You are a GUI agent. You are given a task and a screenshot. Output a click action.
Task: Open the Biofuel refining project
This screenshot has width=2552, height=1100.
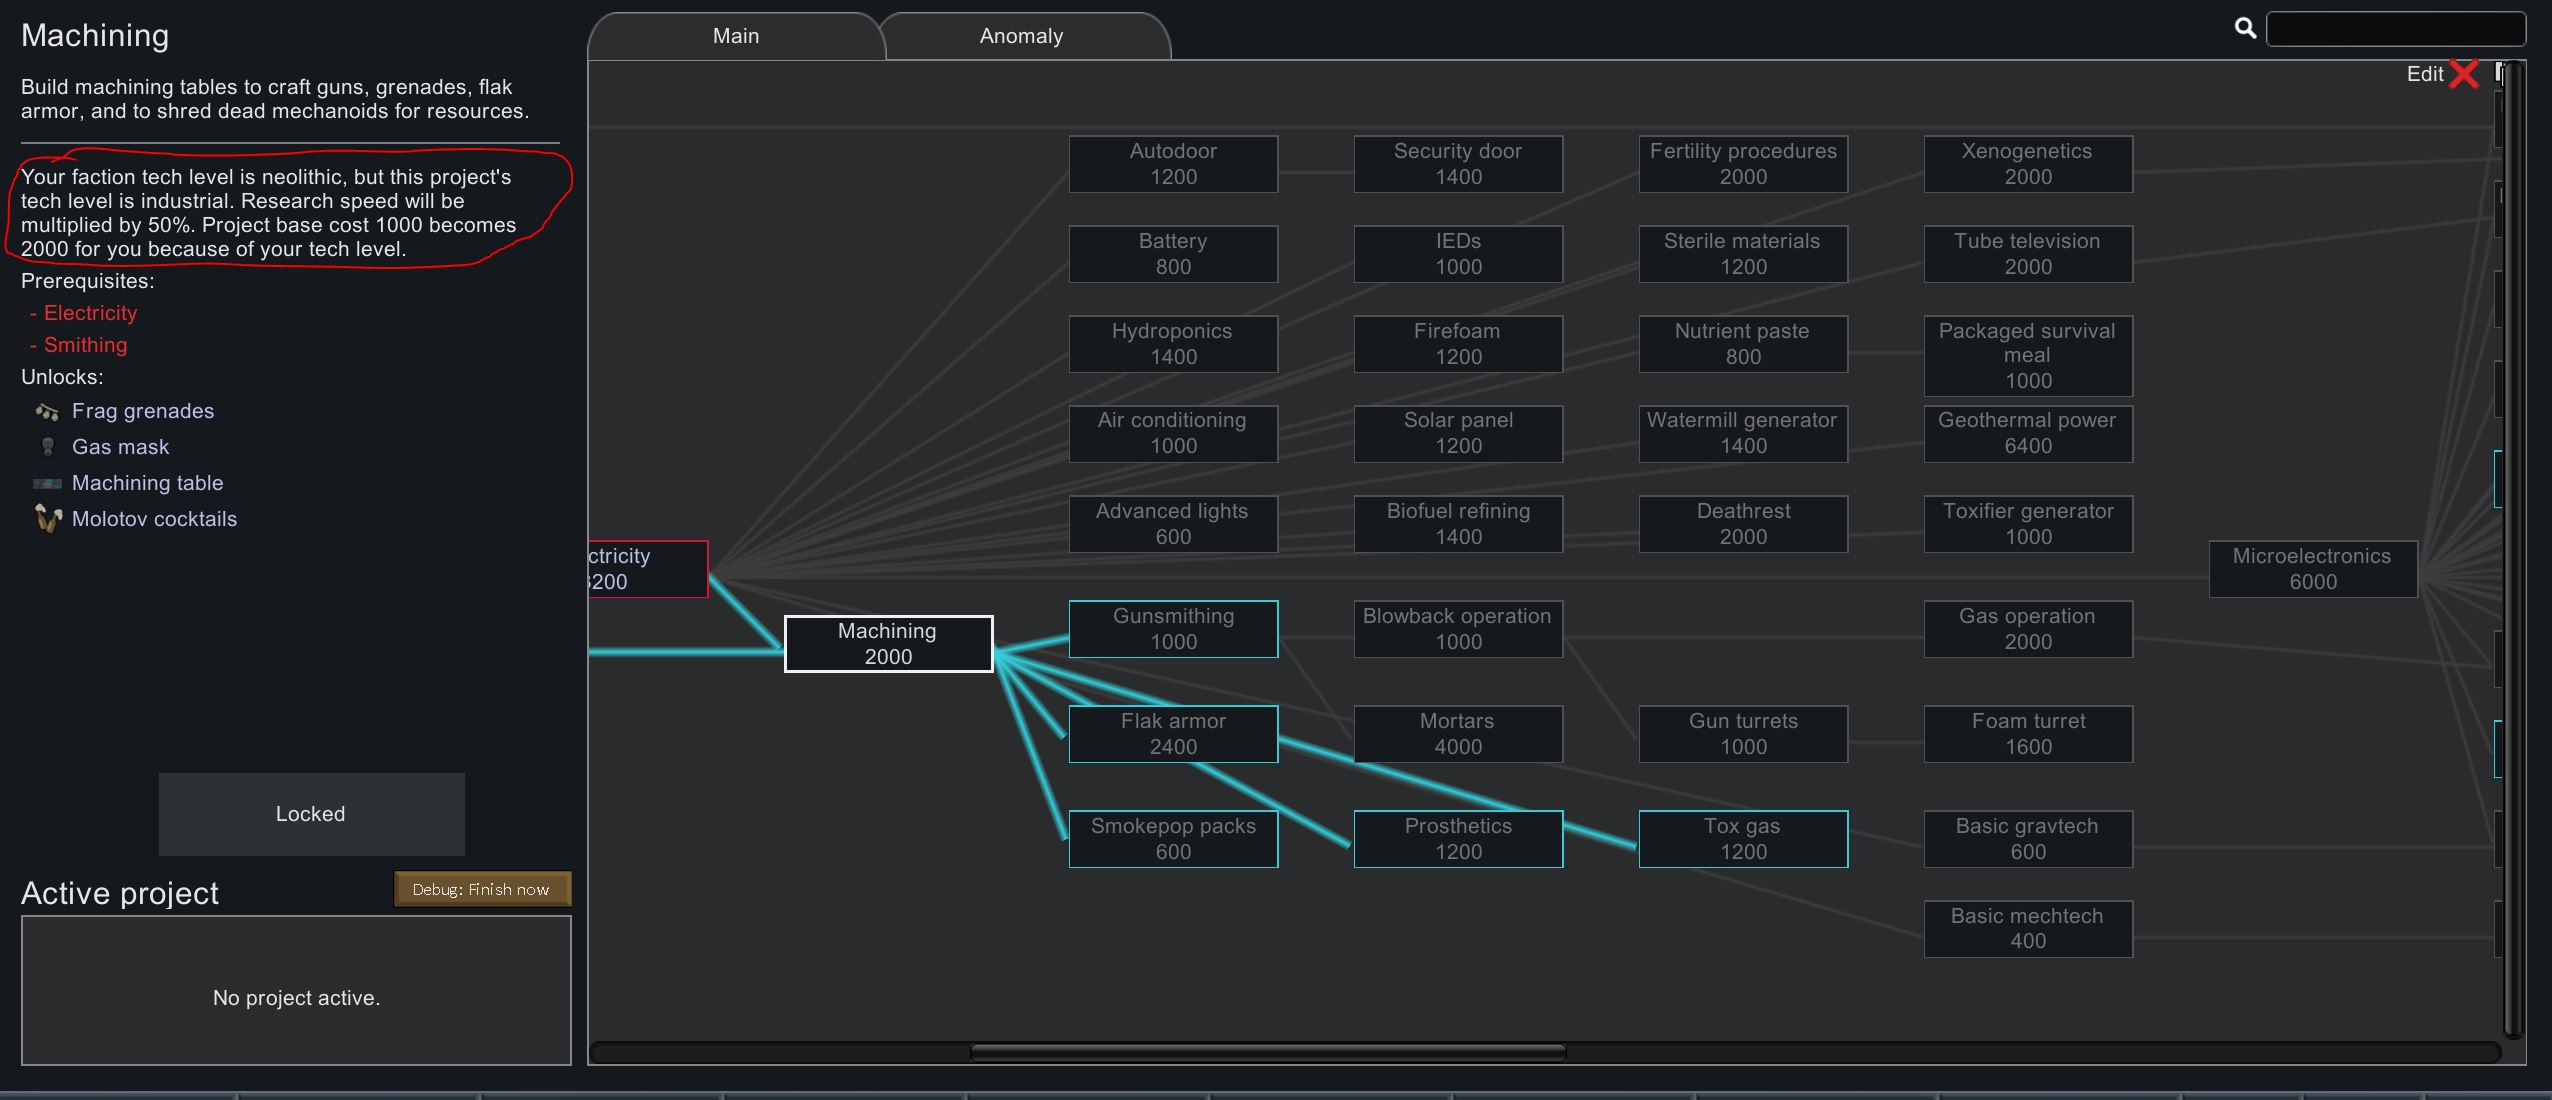pyautogui.click(x=1458, y=524)
